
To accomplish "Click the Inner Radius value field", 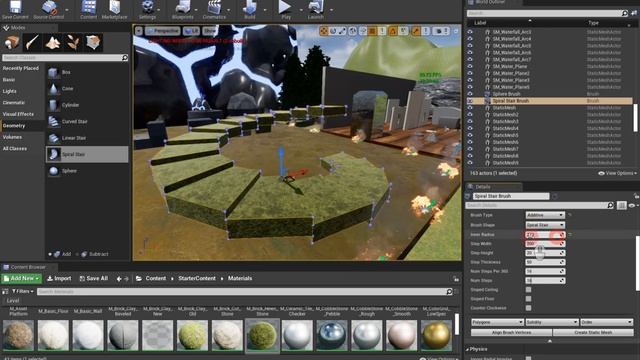I will [x=545, y=235].
